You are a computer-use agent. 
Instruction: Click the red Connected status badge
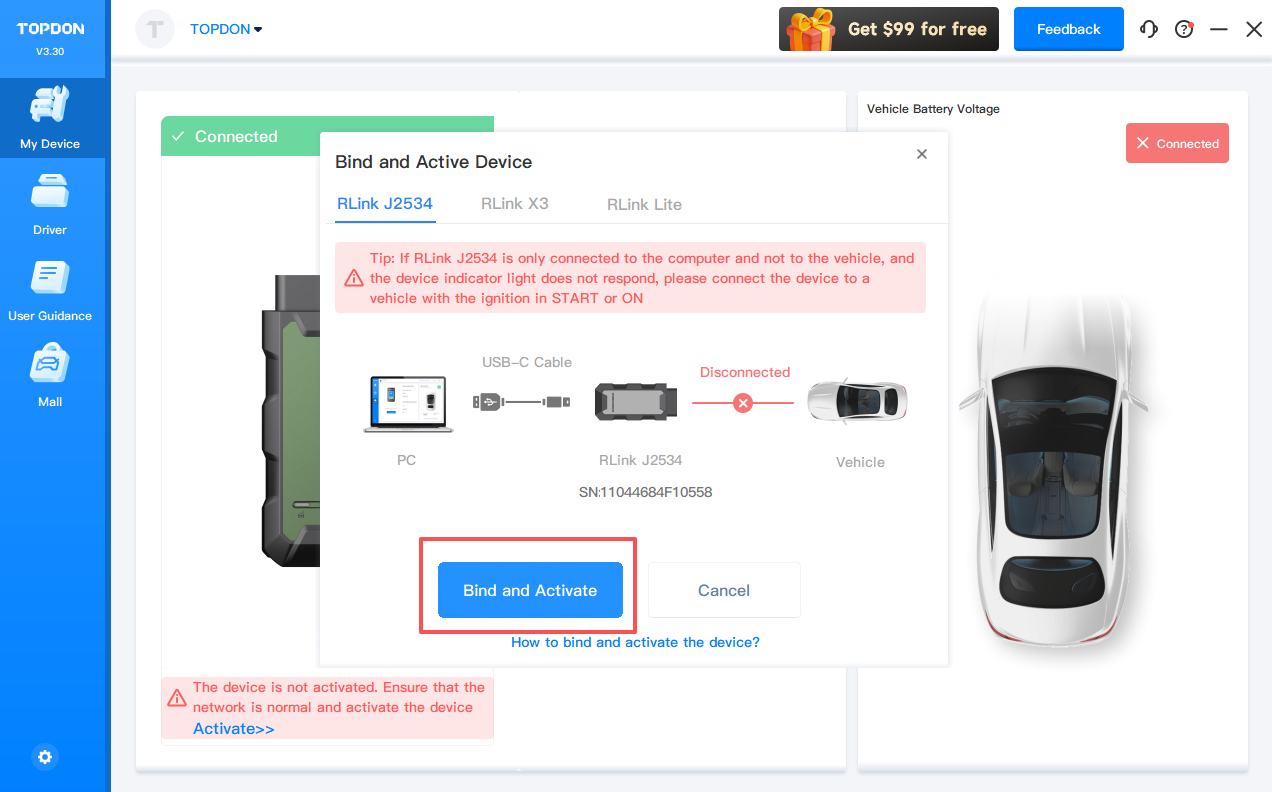[1177, 143]
